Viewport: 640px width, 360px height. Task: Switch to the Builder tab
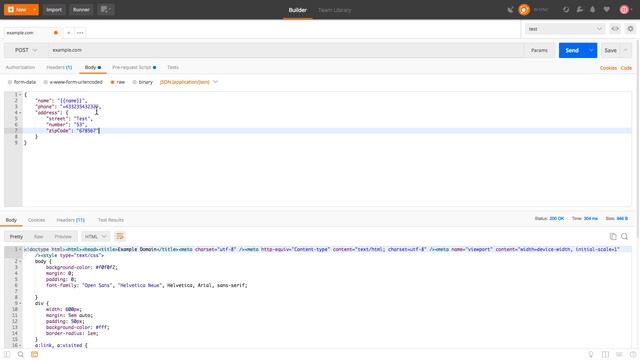298,10
